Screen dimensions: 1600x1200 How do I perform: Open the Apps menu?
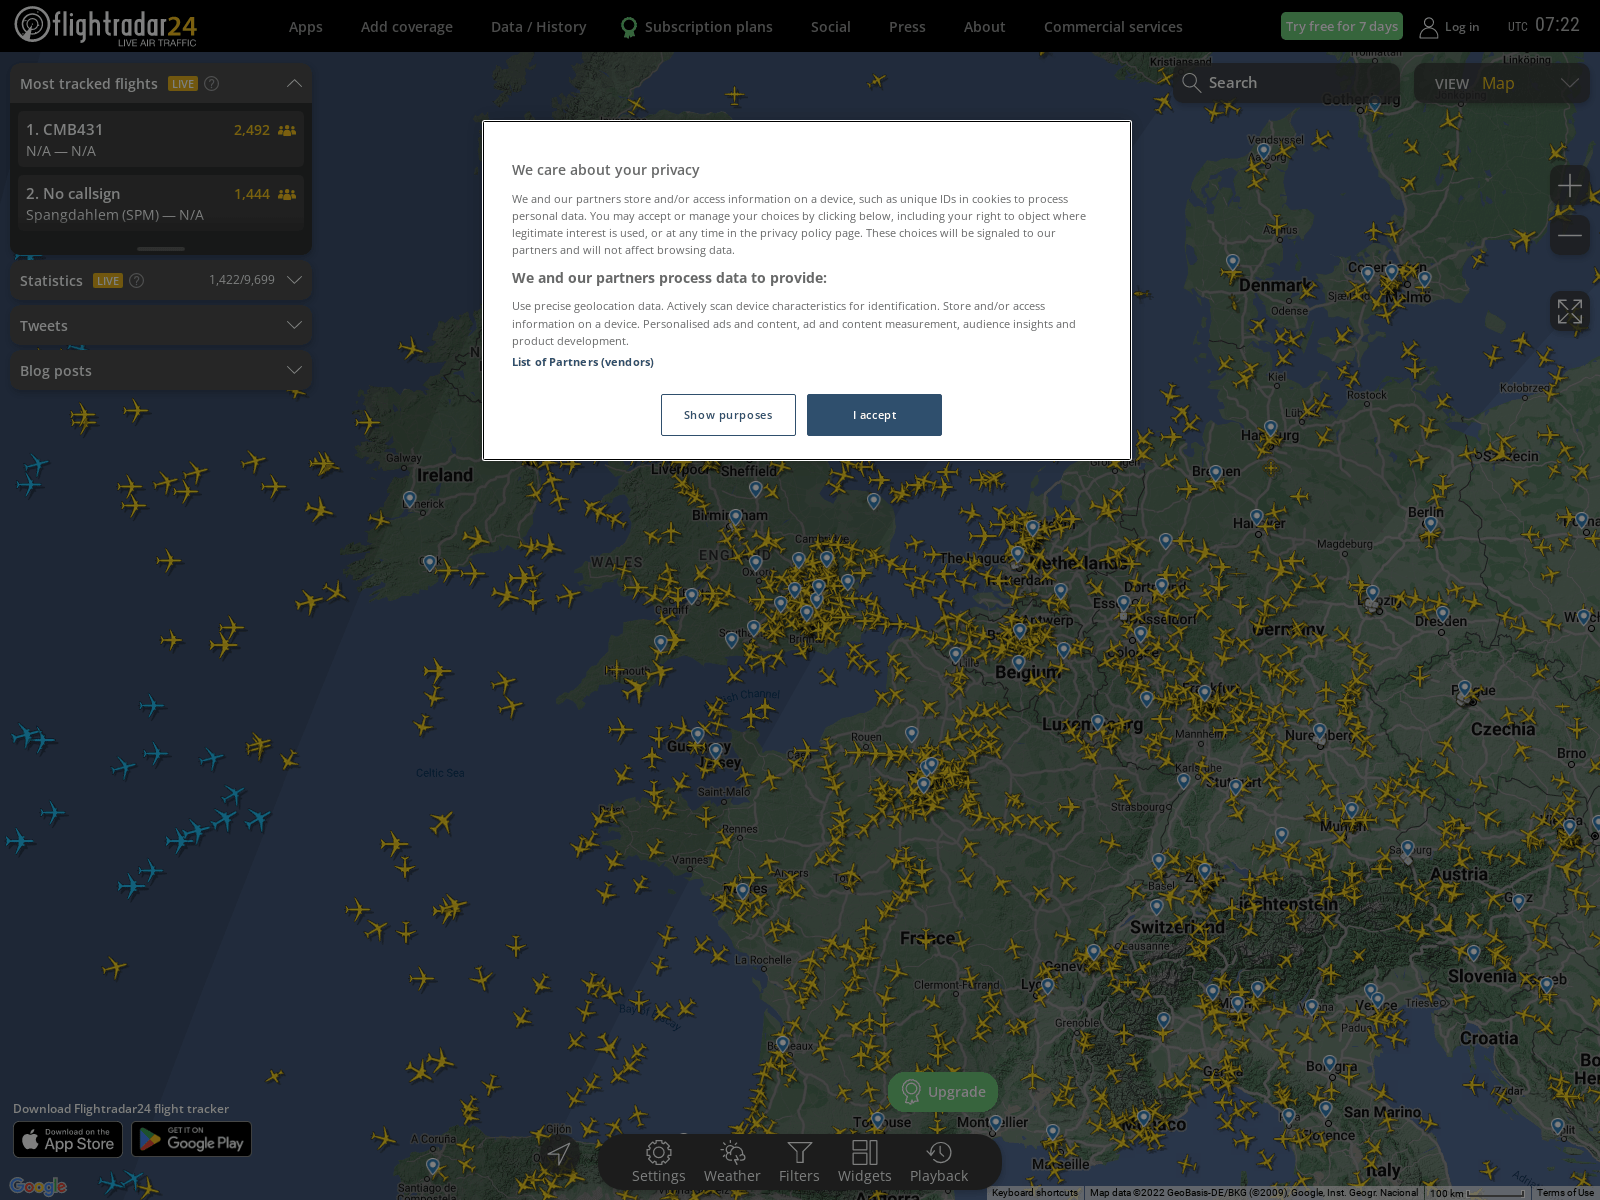(x=305, y=27)
